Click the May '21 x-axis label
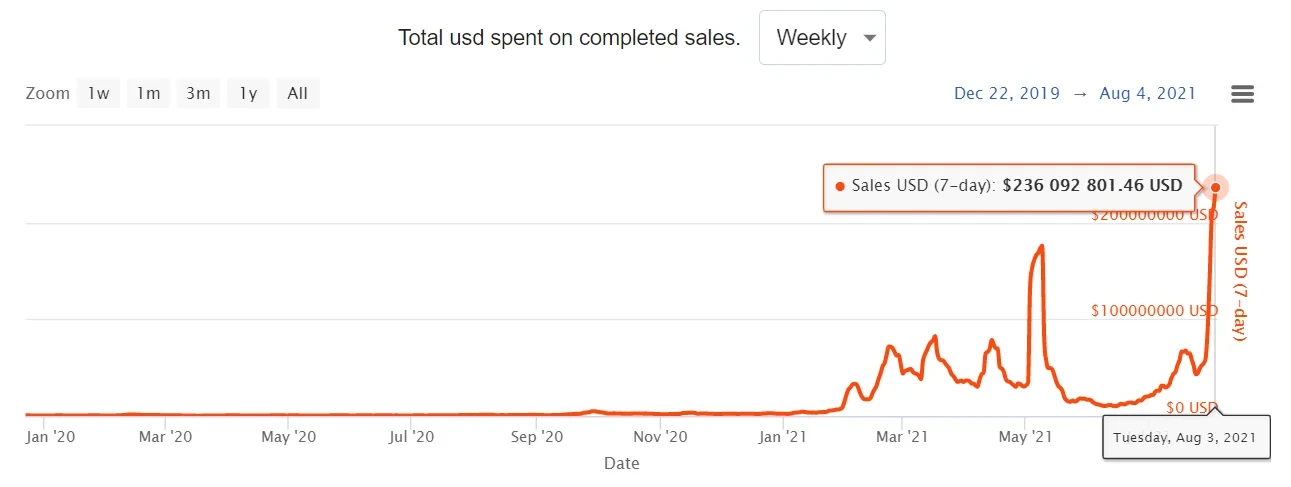The image size is (1291, 487). [x=1027, y=436]
